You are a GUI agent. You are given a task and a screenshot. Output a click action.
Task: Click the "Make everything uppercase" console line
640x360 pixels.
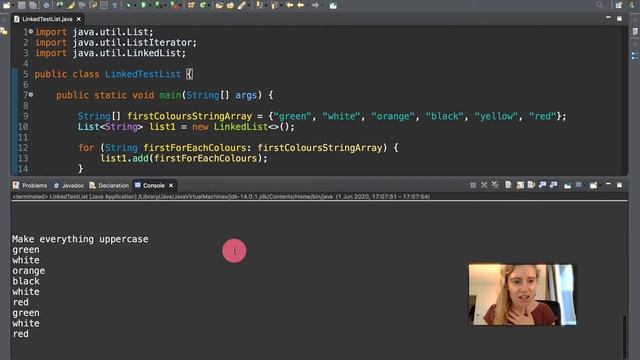coord(80,239)
